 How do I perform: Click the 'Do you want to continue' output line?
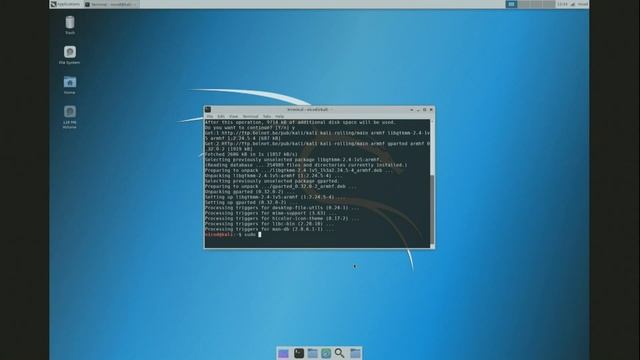click(x=250, y=128)
